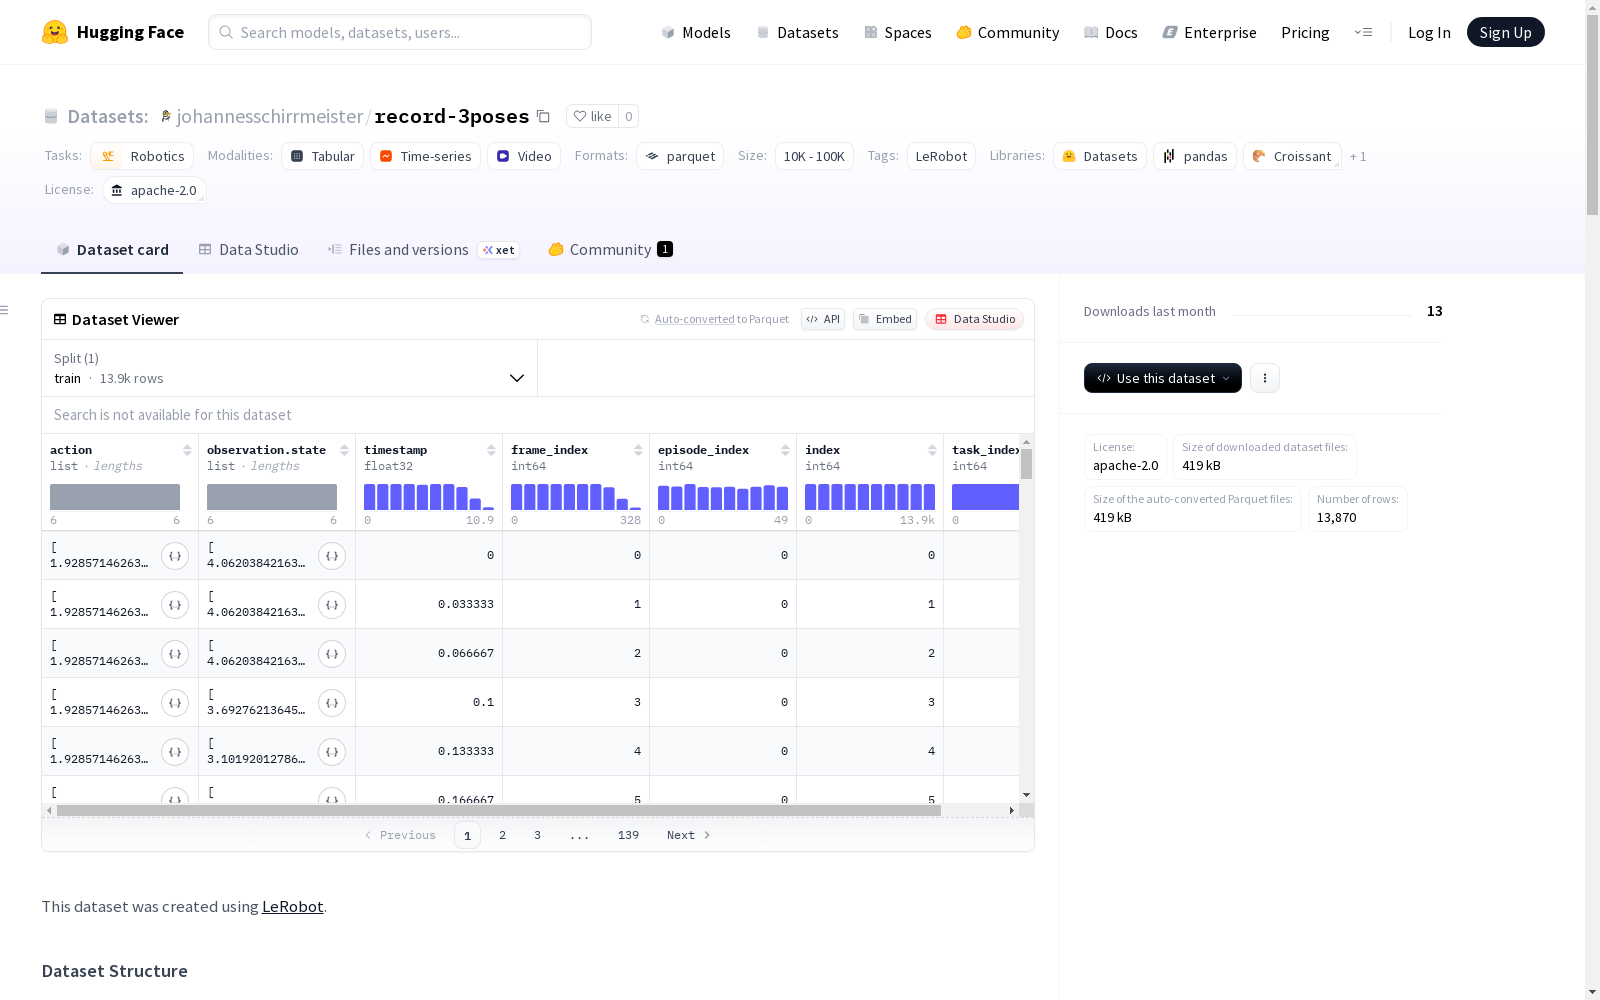Go to Datasets in the top navigation
1600x1000 pixels.
coord(797,32)
